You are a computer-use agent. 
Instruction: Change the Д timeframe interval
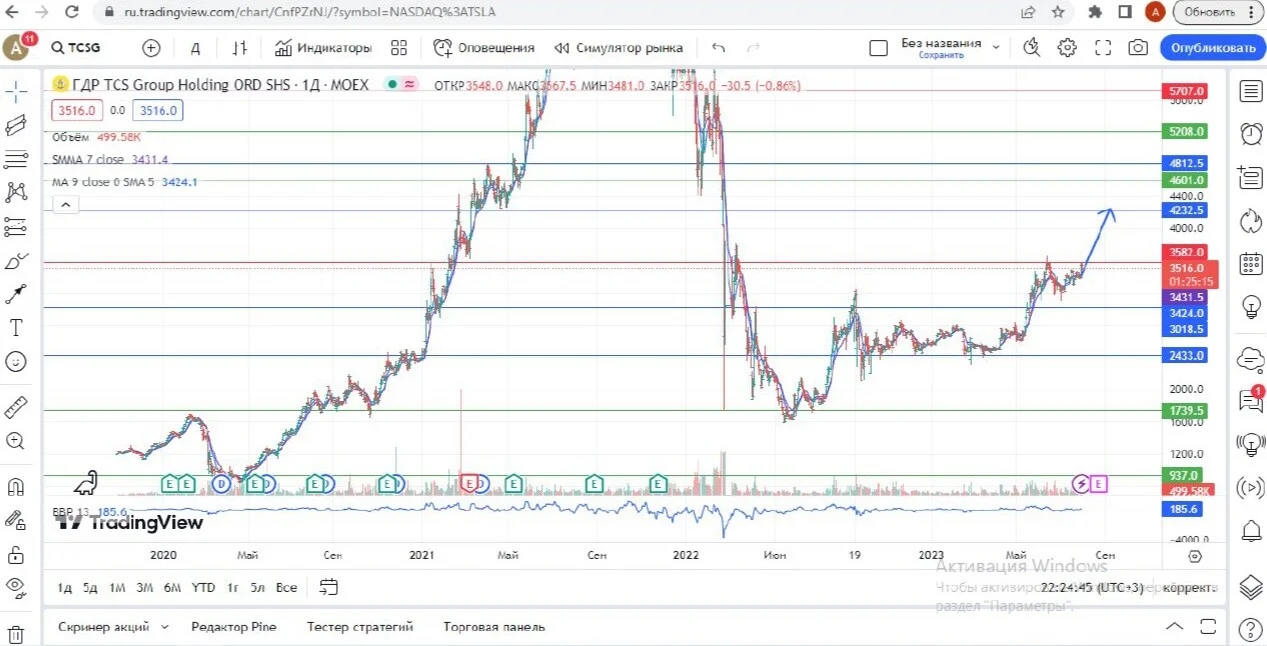(x=196, y=47)
